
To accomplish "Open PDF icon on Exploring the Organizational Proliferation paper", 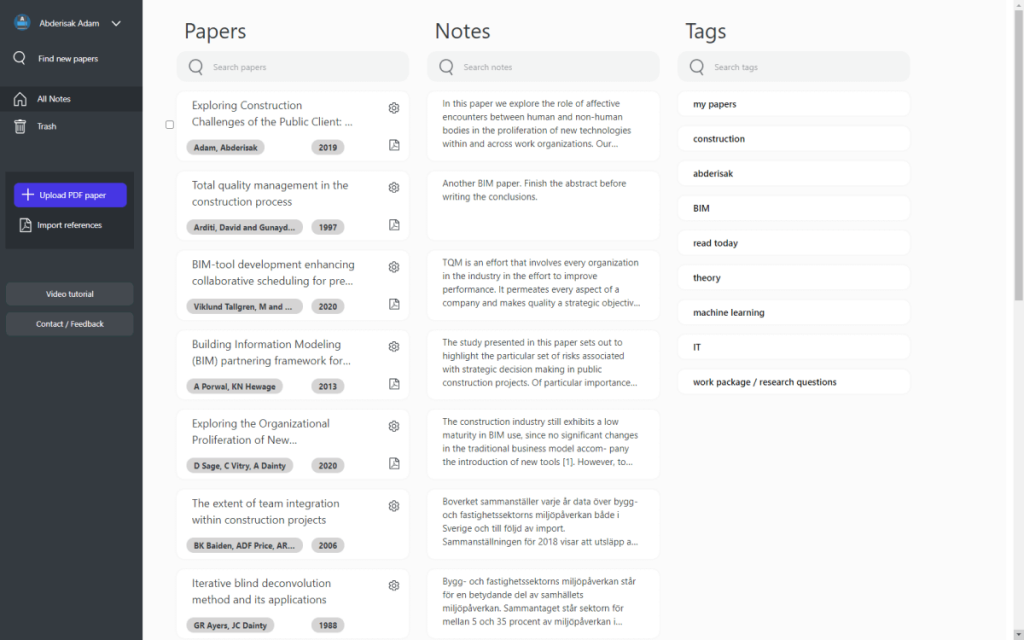I will (x=394, y=464).
